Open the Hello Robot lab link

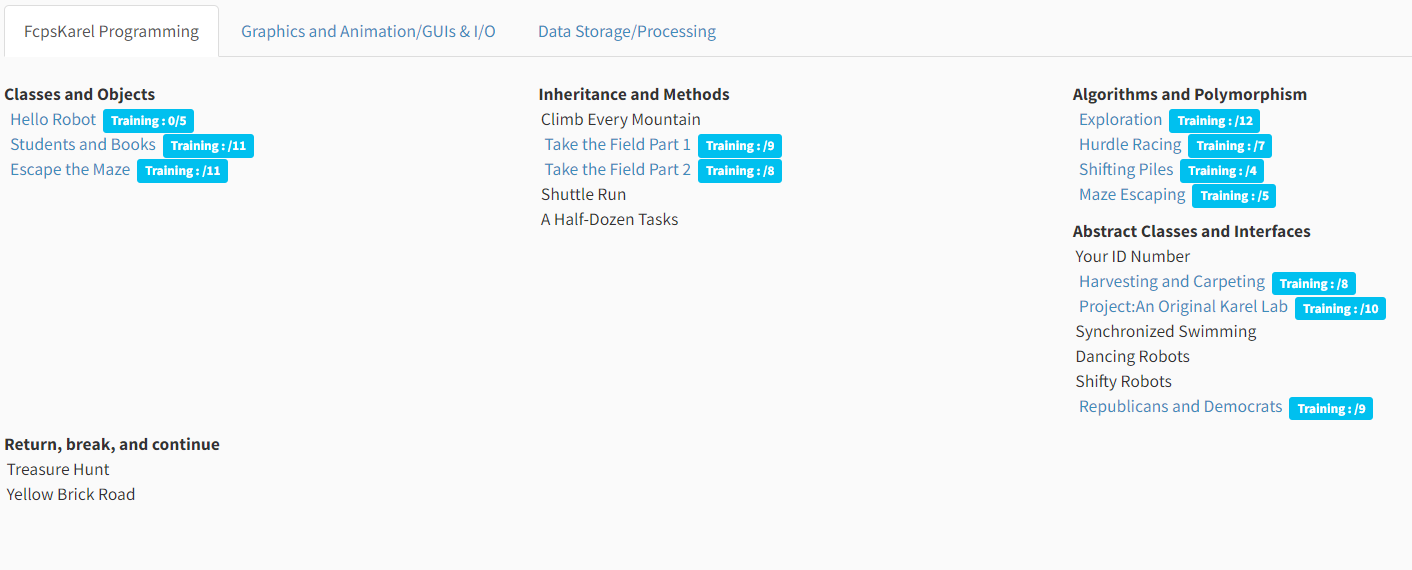pos(53,120)
